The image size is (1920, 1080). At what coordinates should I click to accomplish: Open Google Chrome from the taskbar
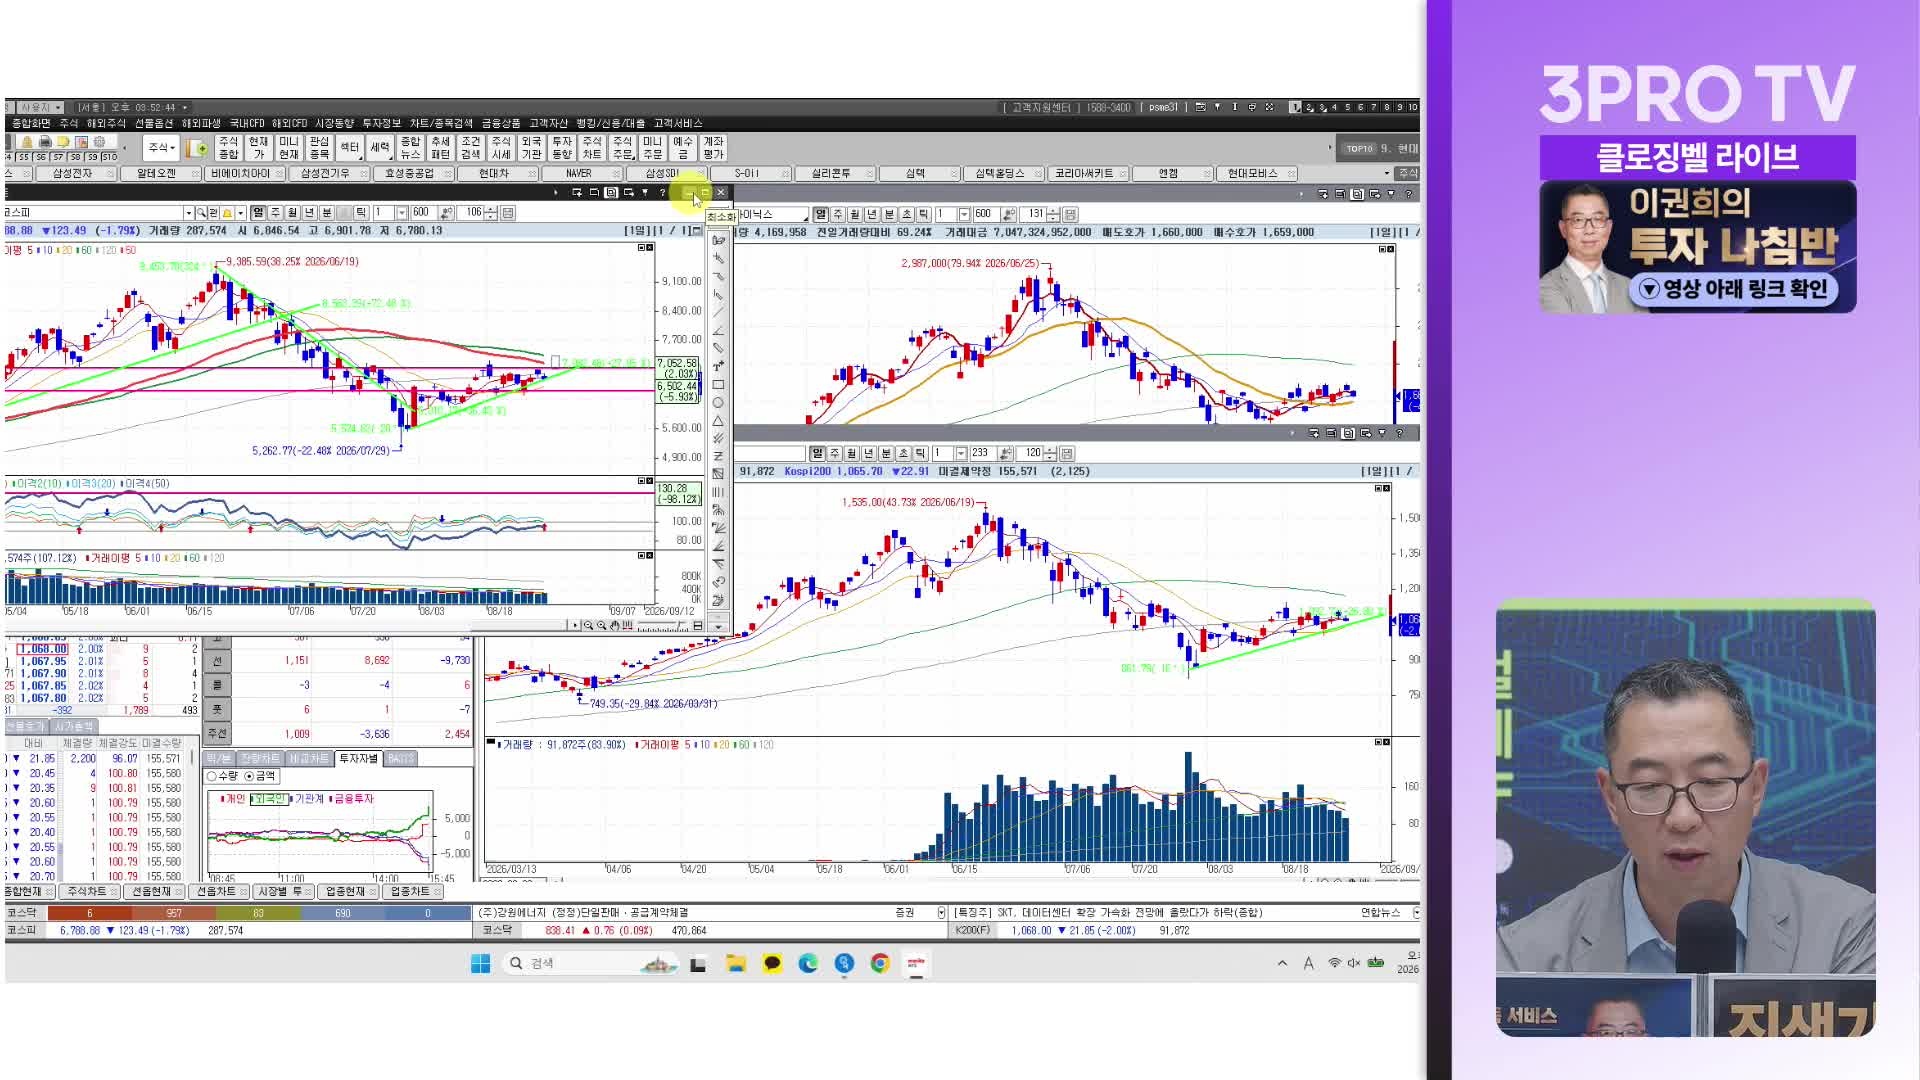tap(880, 963)
